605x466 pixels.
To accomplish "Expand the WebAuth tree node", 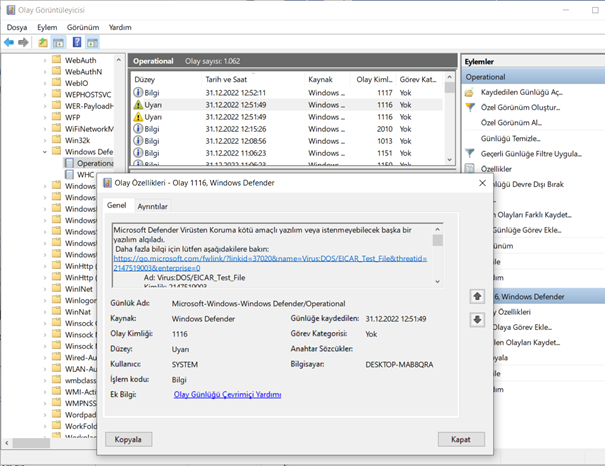I will 45,60.
